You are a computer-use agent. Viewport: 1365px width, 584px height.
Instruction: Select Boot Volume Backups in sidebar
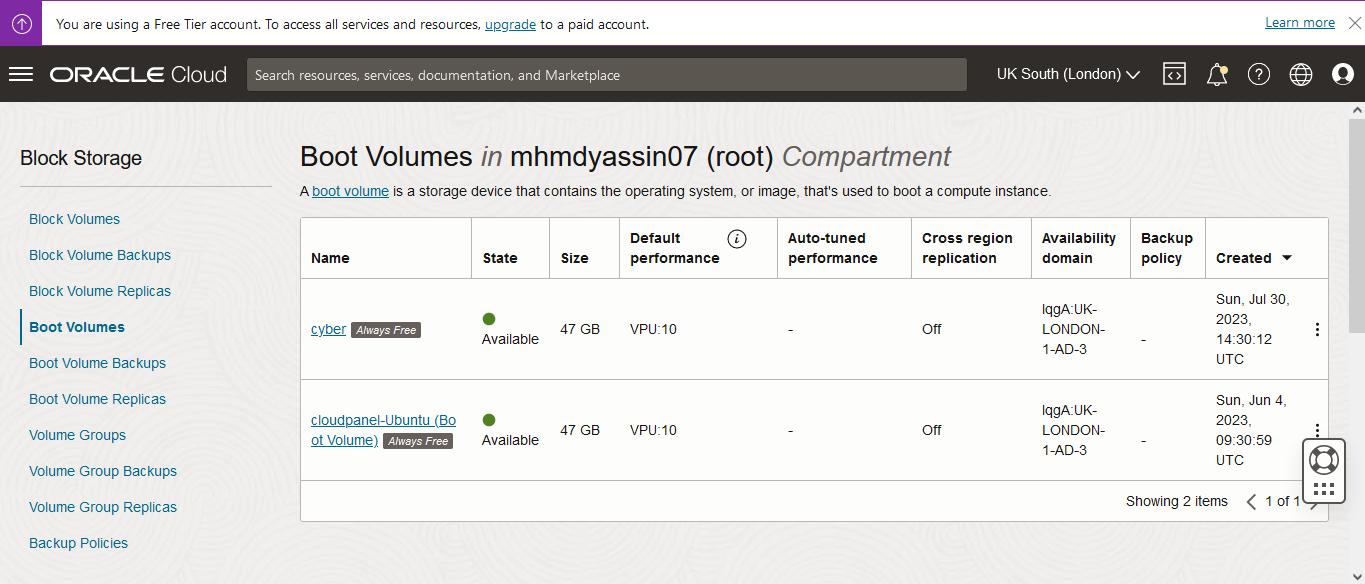(x=97, y=363)
